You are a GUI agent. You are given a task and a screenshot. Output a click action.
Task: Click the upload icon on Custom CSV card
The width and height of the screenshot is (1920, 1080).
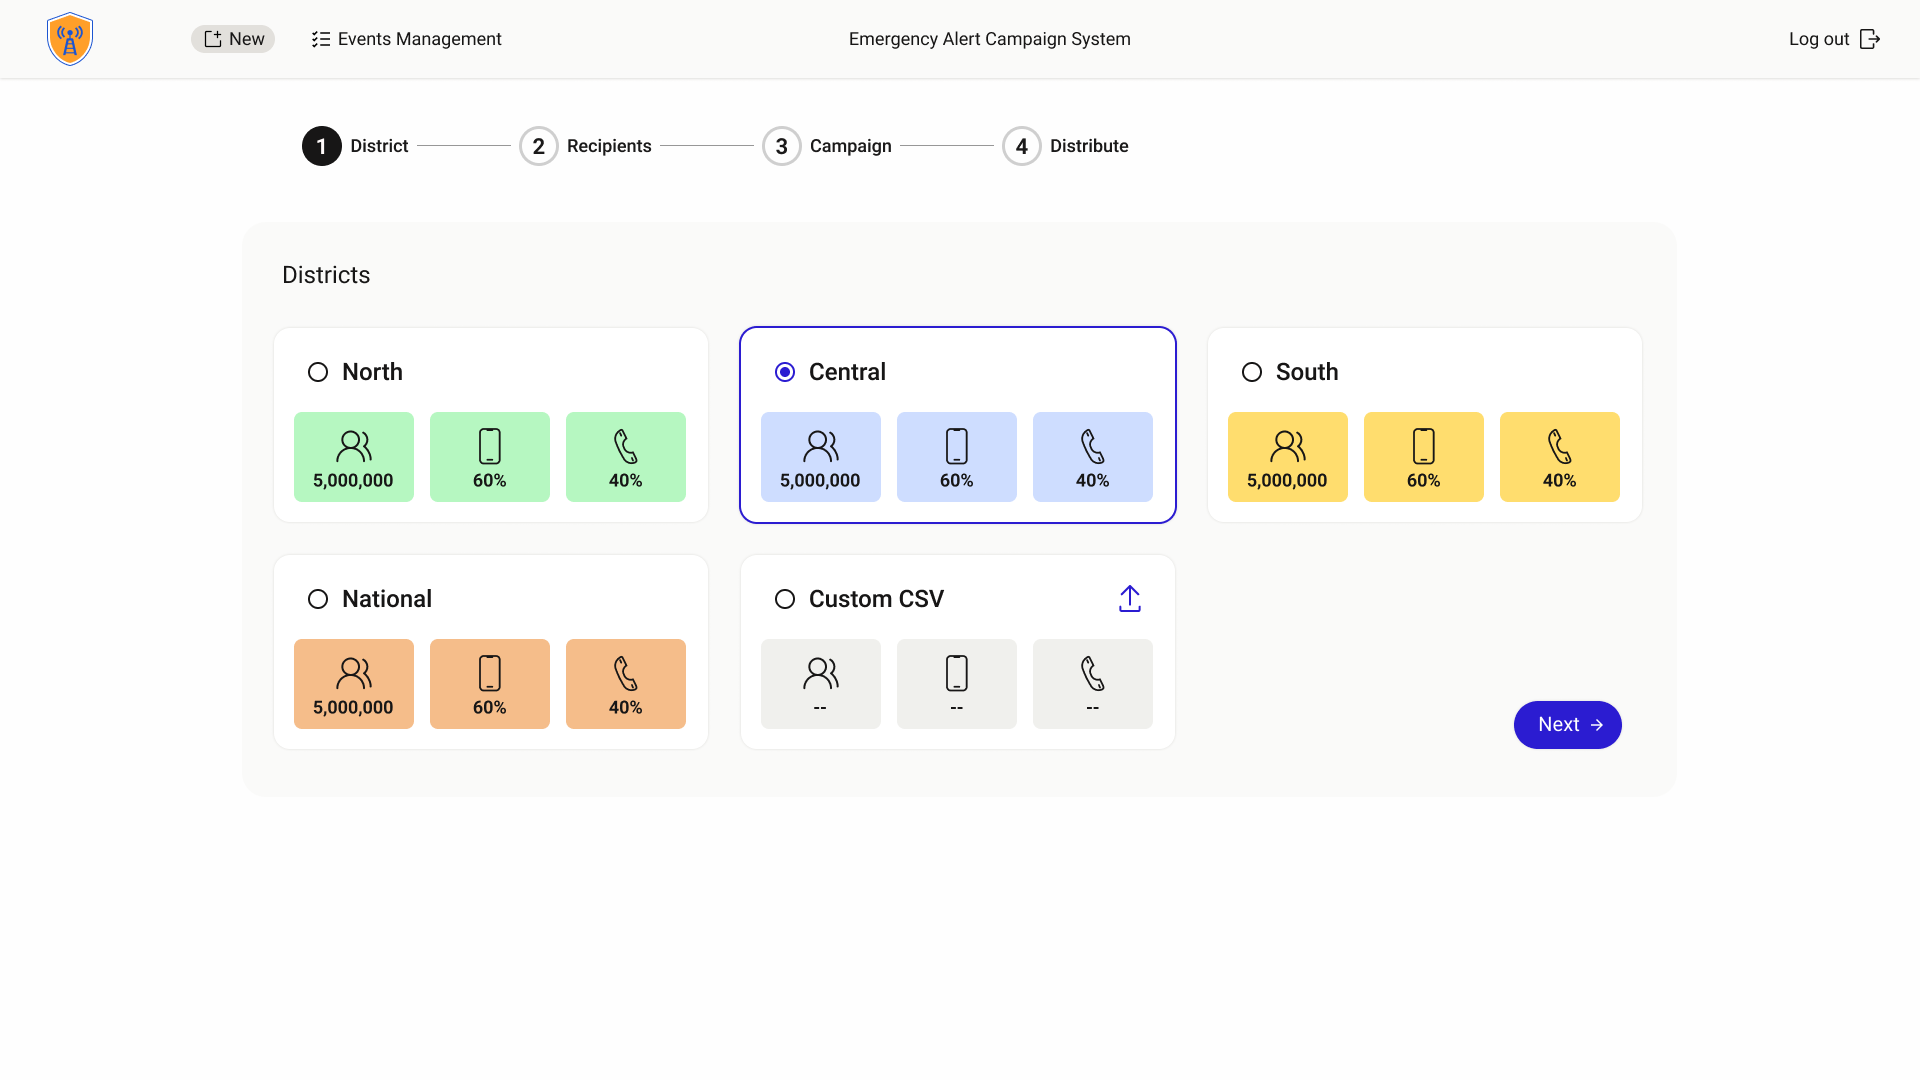tap(1129, 598)
